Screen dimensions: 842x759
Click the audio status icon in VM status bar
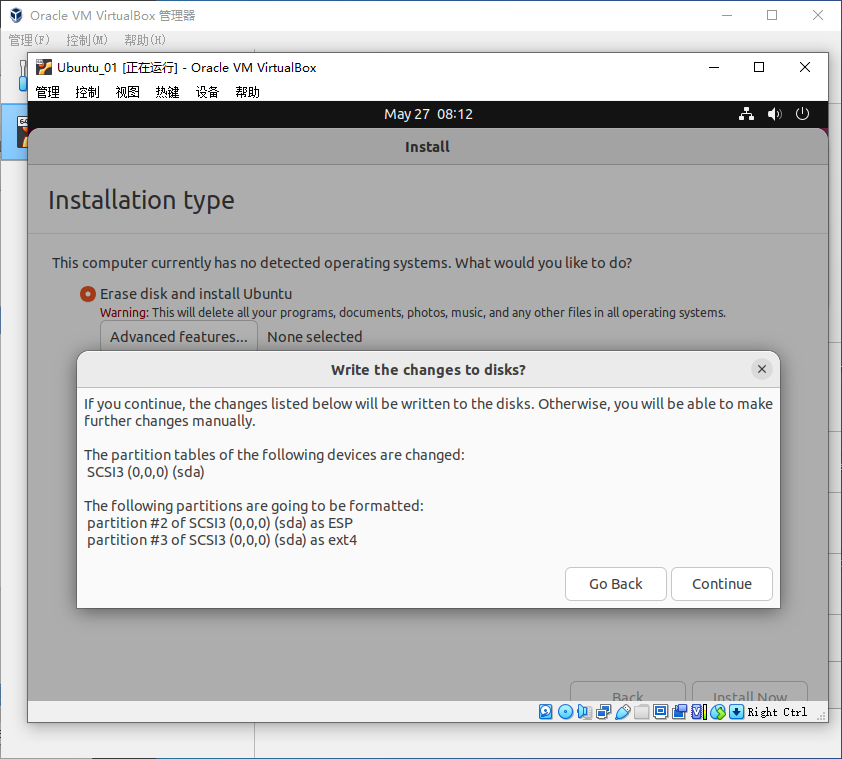[x=584, y=712]
